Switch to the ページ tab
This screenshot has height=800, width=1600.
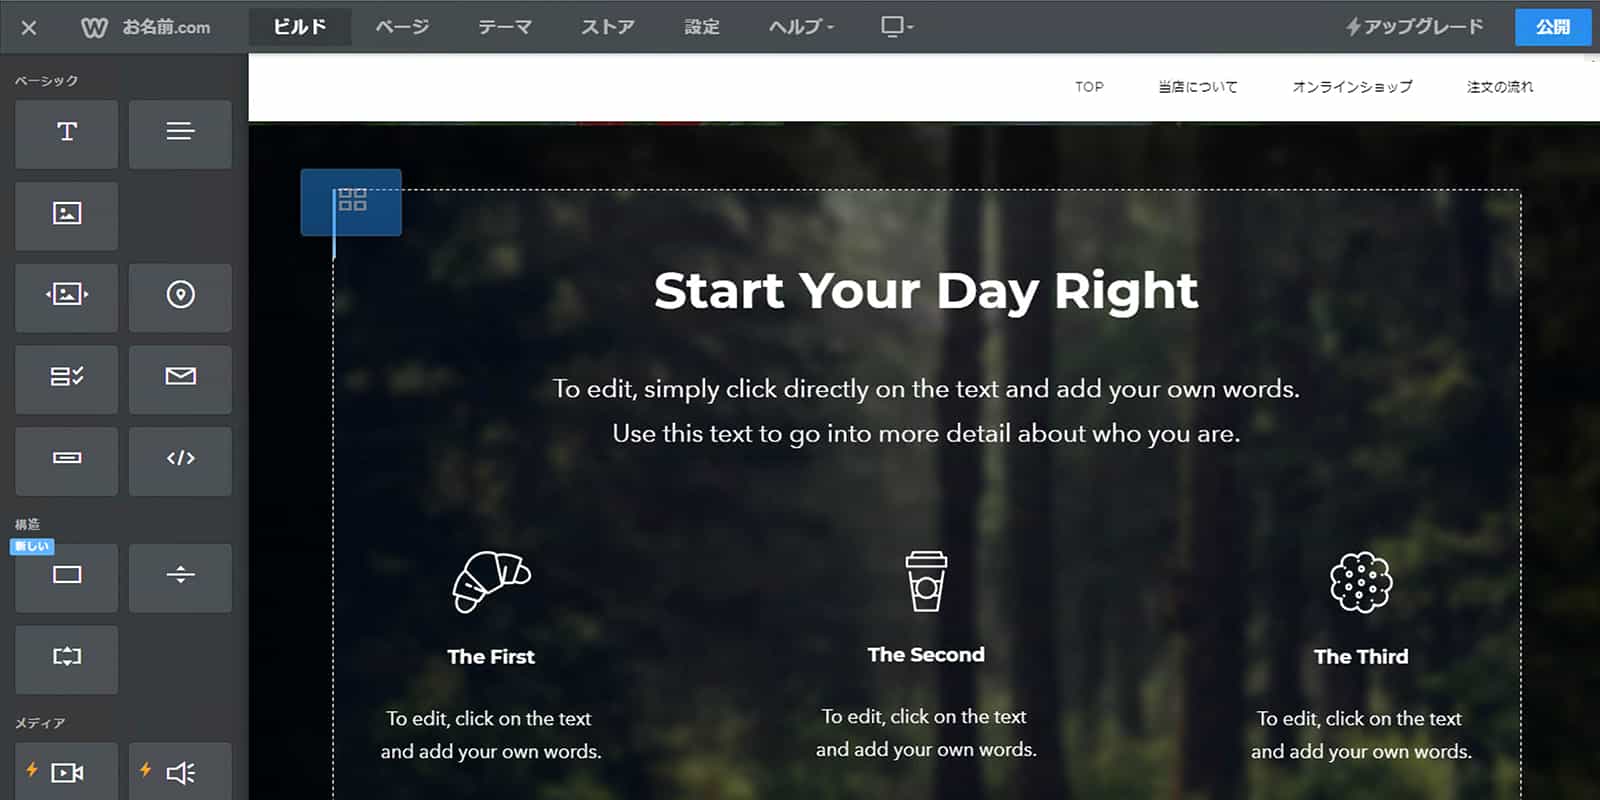pos(402,27)
